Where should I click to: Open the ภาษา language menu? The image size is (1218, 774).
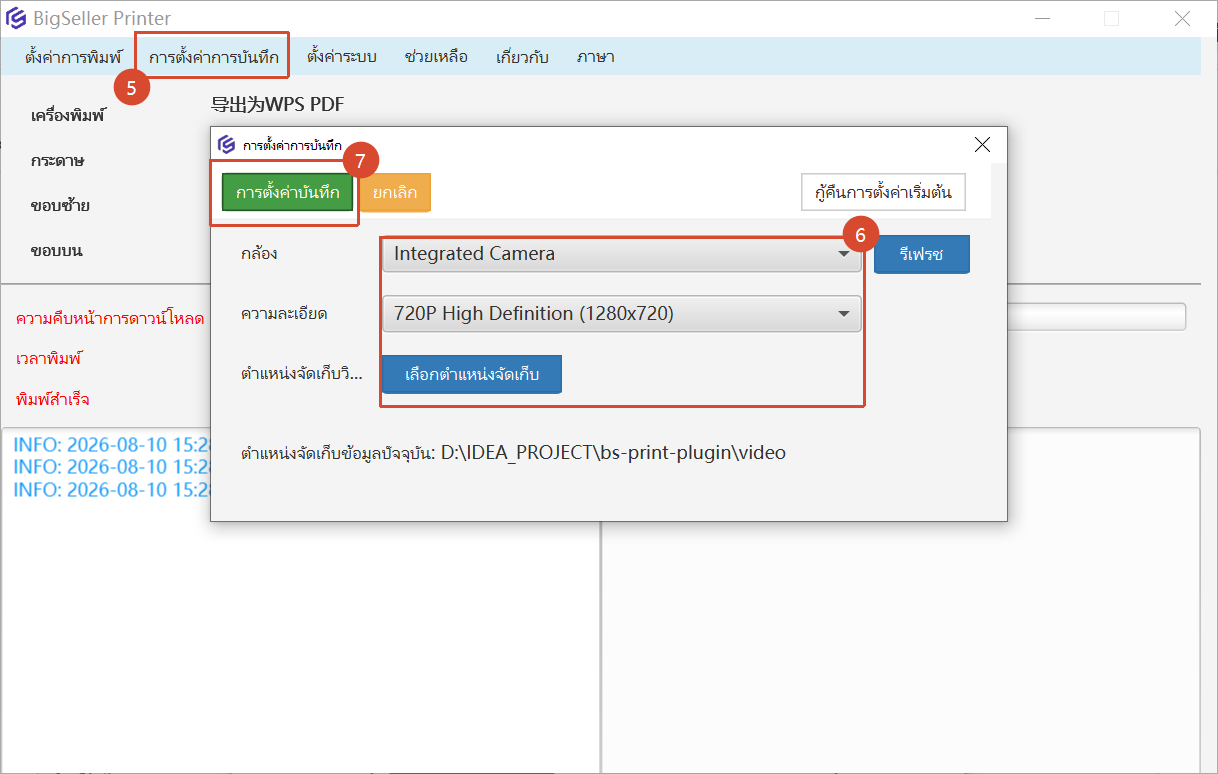(595, 57)
